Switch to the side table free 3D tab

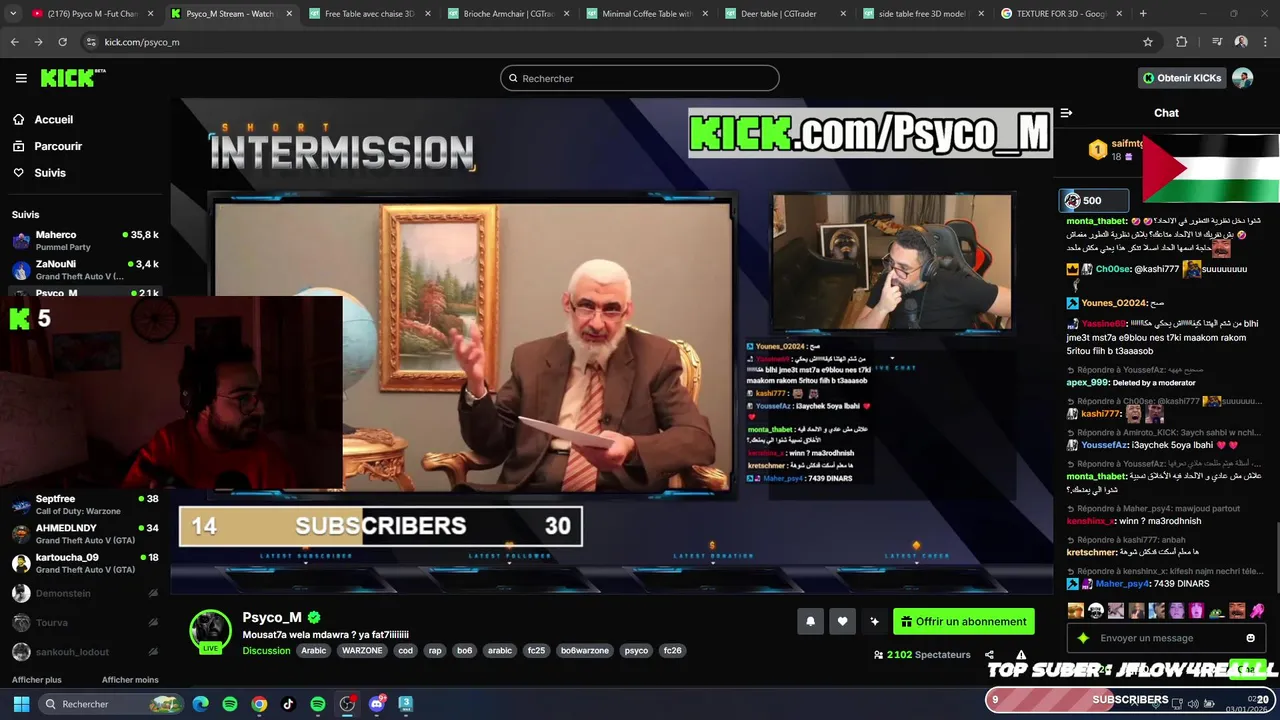925,14
